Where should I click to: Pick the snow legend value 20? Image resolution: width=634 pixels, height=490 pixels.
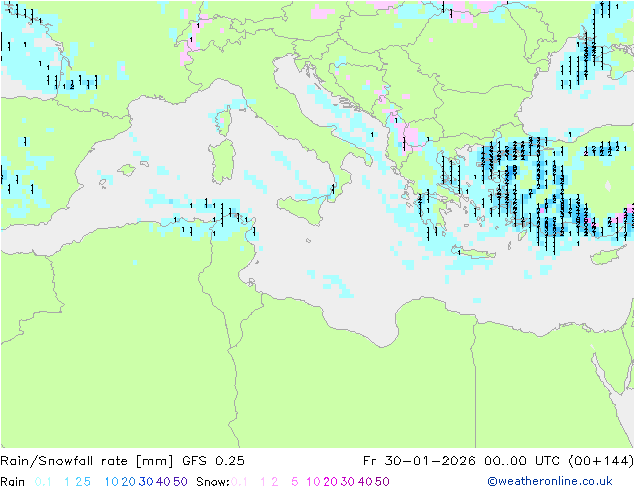point(330,482)
